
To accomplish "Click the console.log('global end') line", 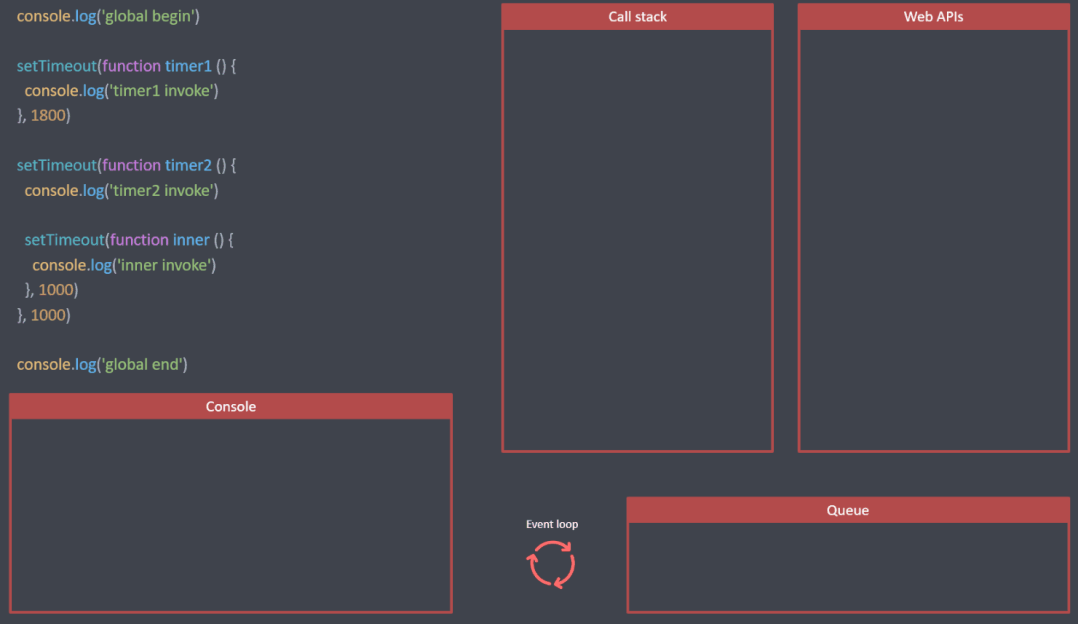I will click(102, 364).
